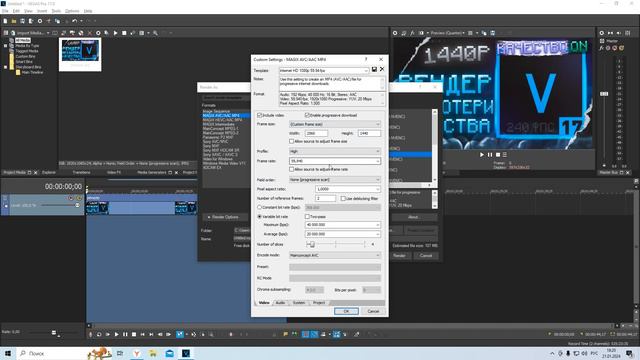Stop media preview in Project Media toolbar
The height and width of the screenshot is (360, 640).
pos(124,33)
